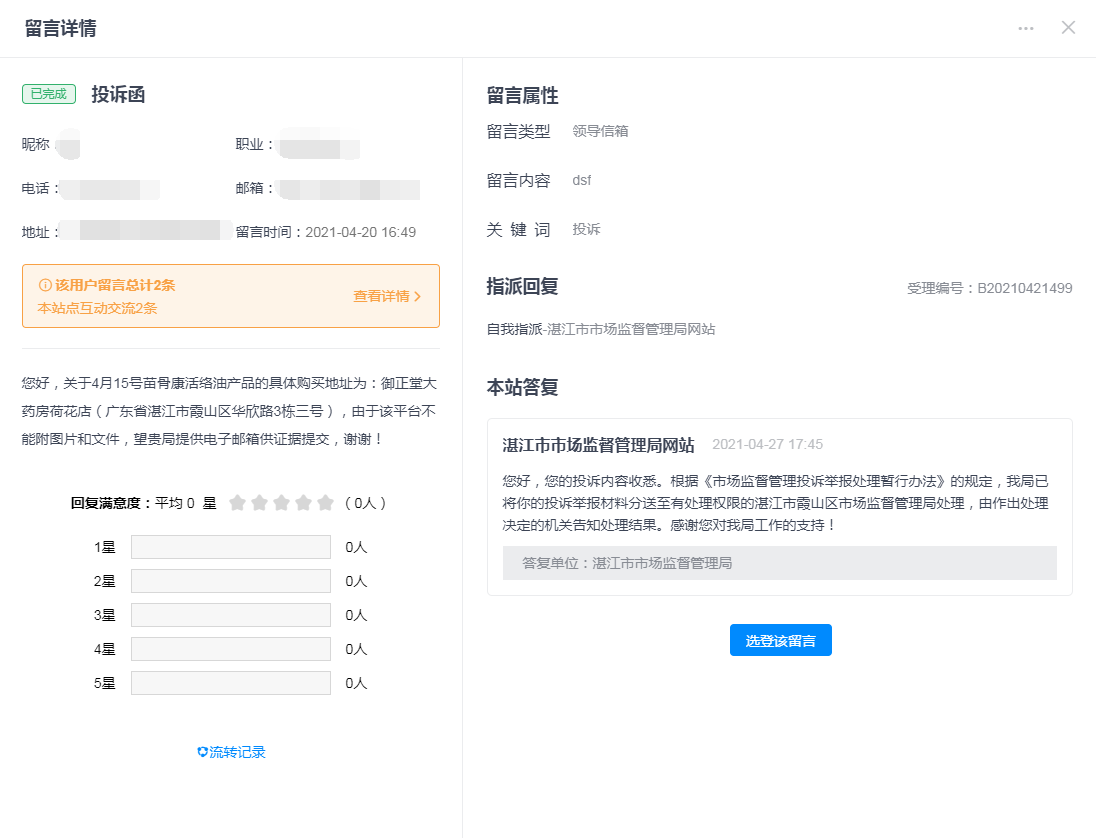Click the 1星 rating progress bar
The image size is (1096, 838).
(x=230, y=547)
